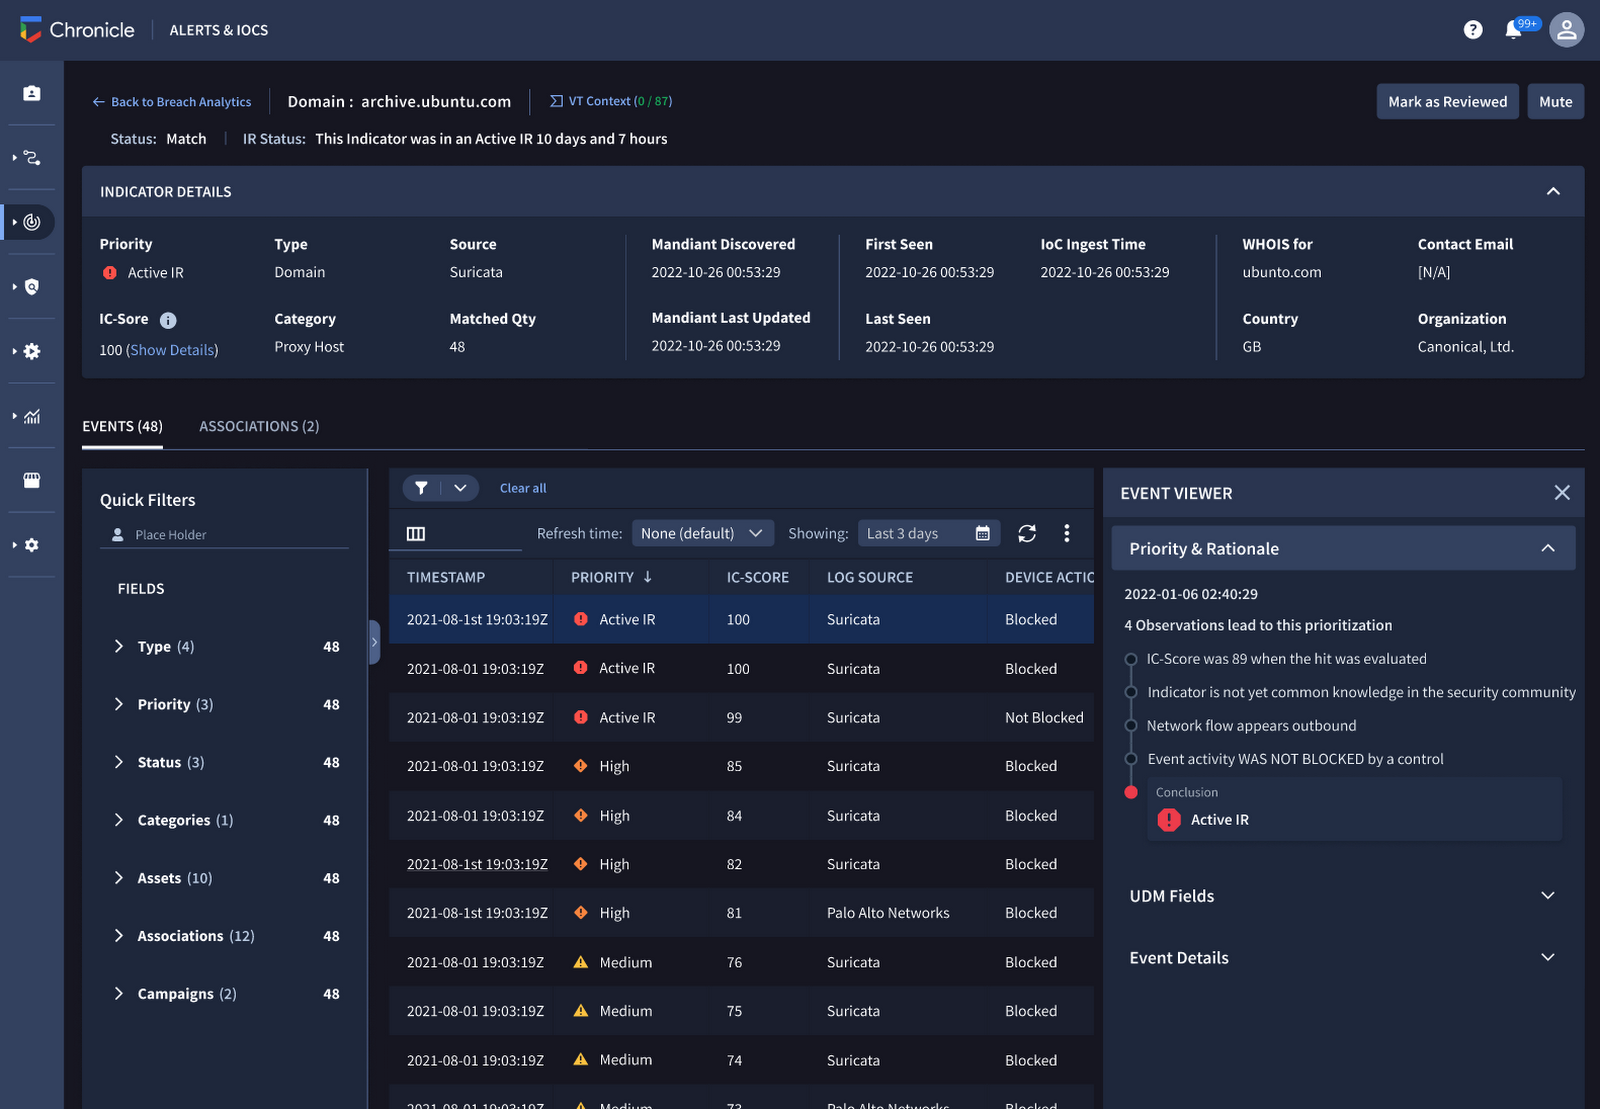
Task: Open the column layout icon
Action: (416, 534)
